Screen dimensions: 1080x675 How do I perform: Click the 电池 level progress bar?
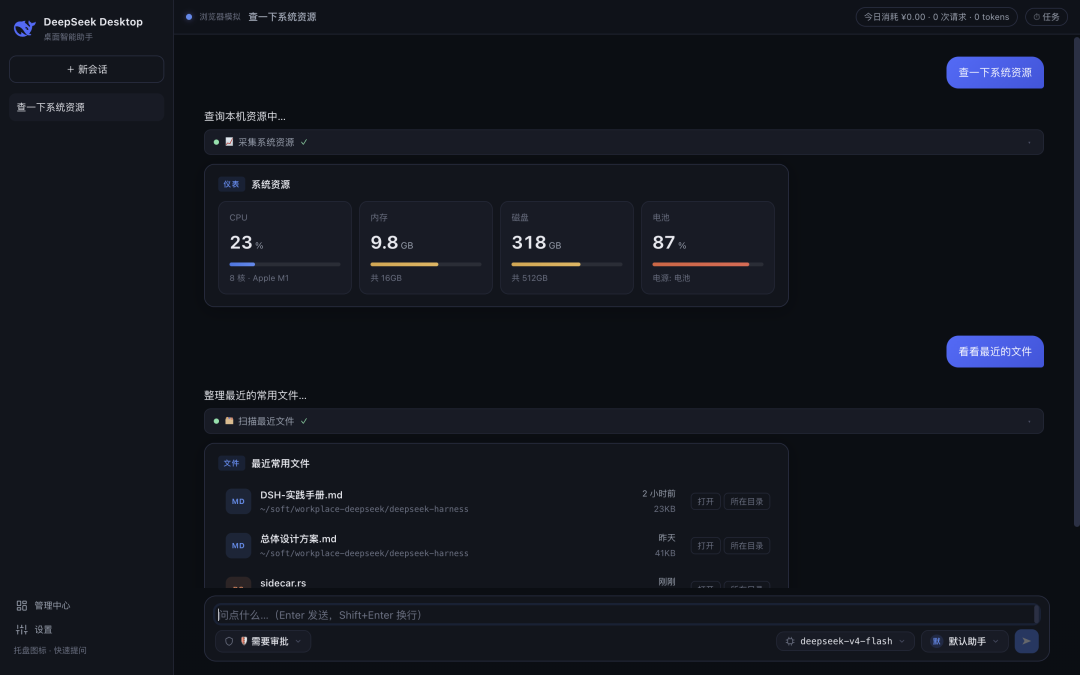pyautogui.click(x=707, y=264)
